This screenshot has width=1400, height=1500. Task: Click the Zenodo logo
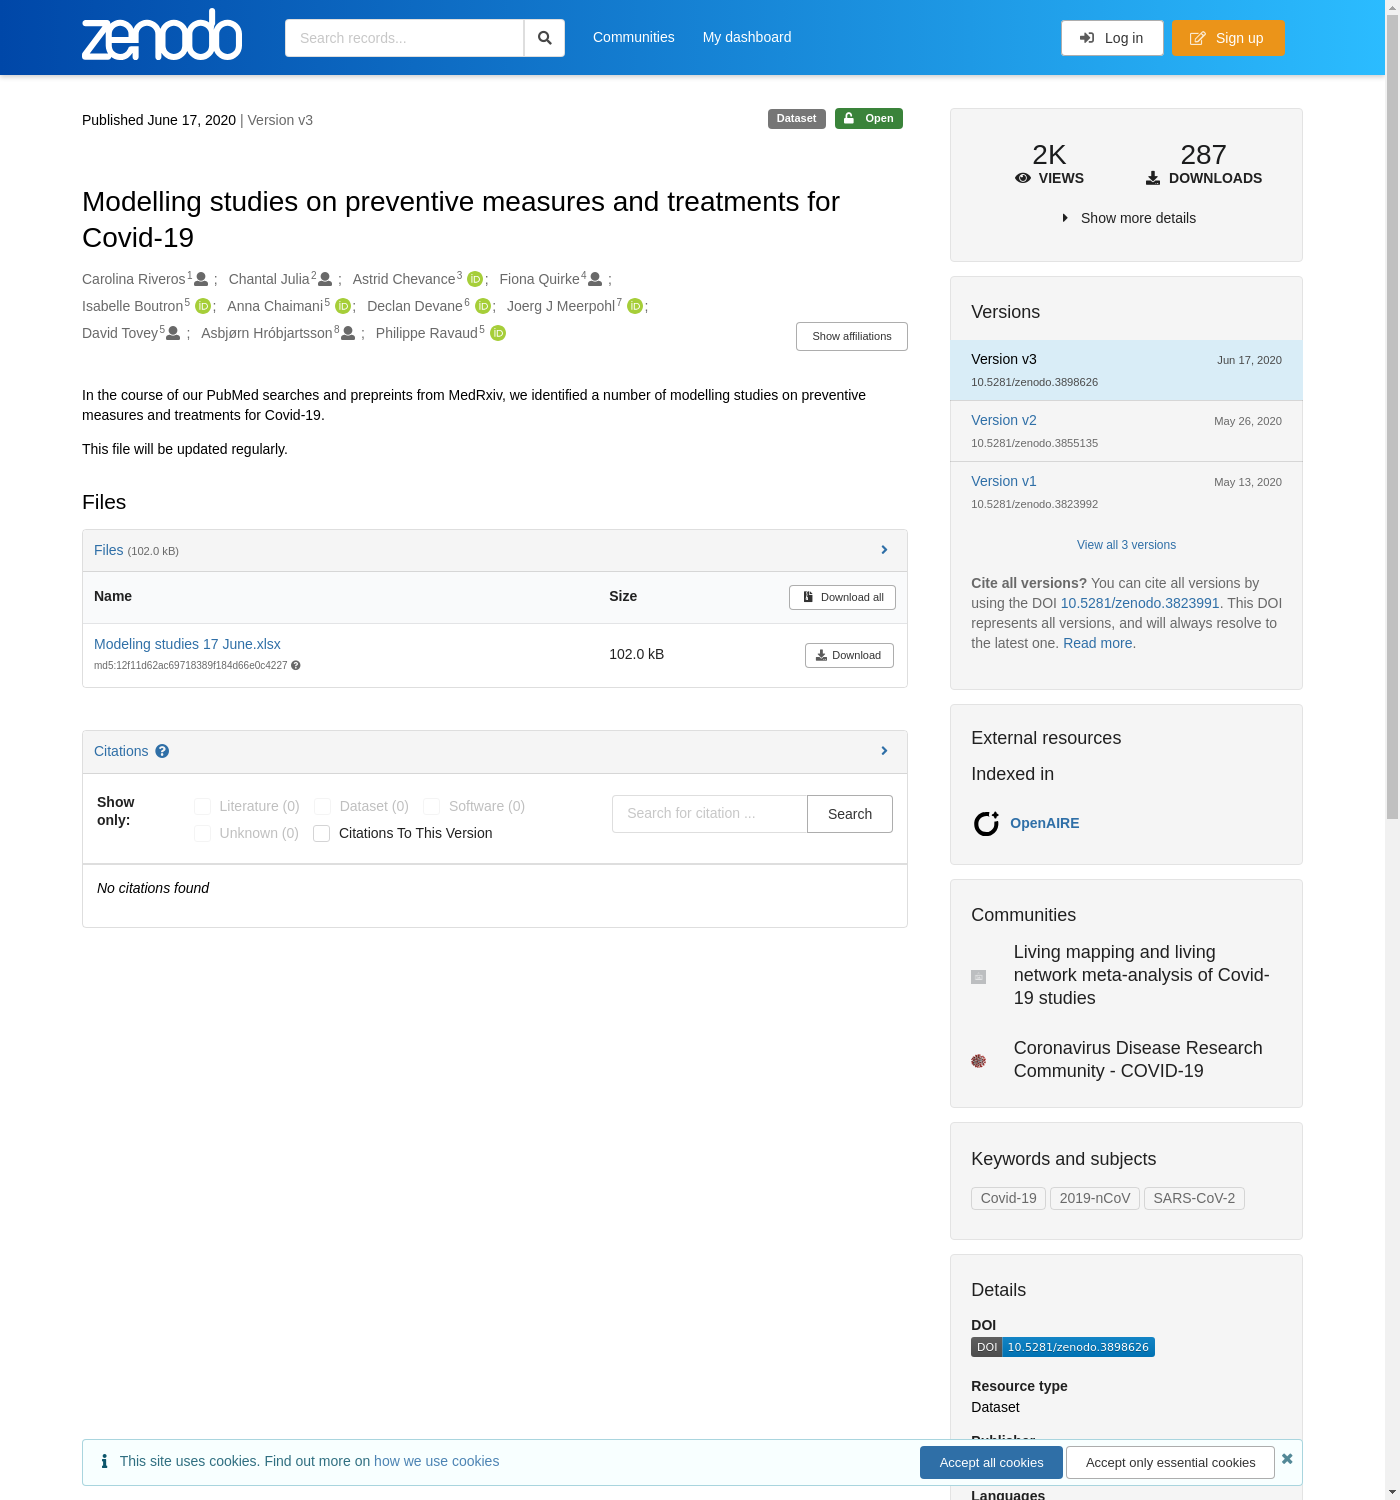[162, 37]
